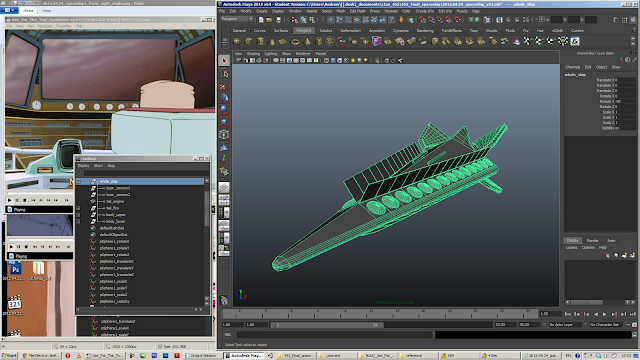640x360 pixels.
Task: Toggle the miscellaneous question-mark selection mask
Action: (392, 20)
